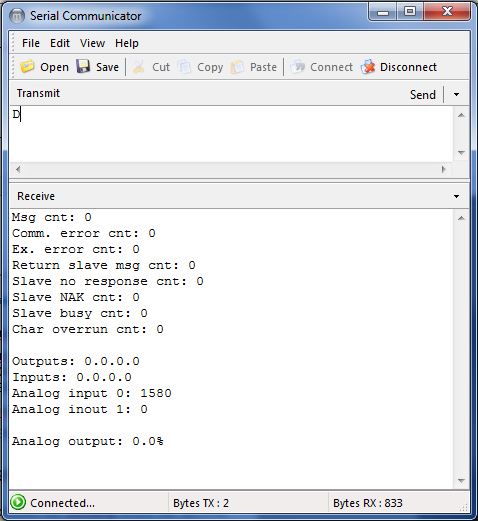Open the View menu
This screenshot has width=478, height=521.
click(x=92, y=43)
